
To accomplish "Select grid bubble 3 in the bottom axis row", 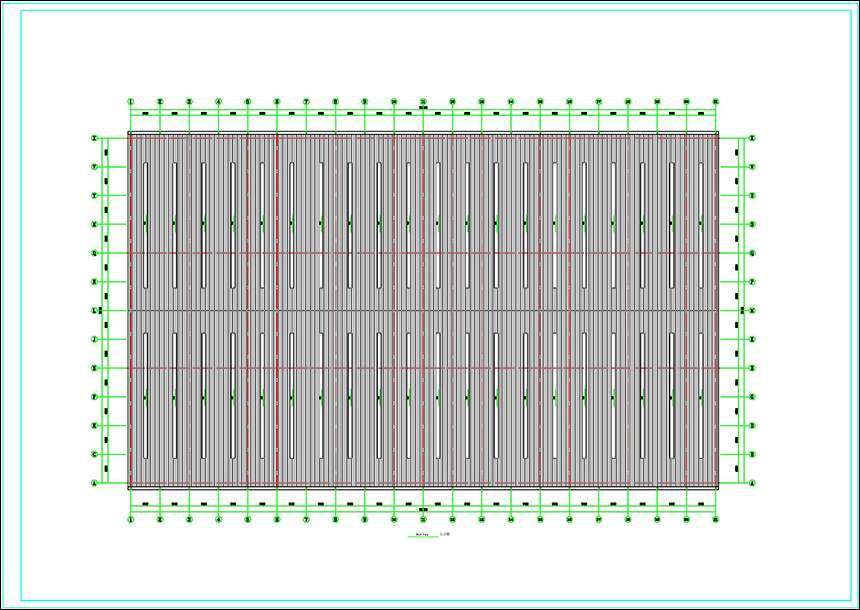I will 189,520.
